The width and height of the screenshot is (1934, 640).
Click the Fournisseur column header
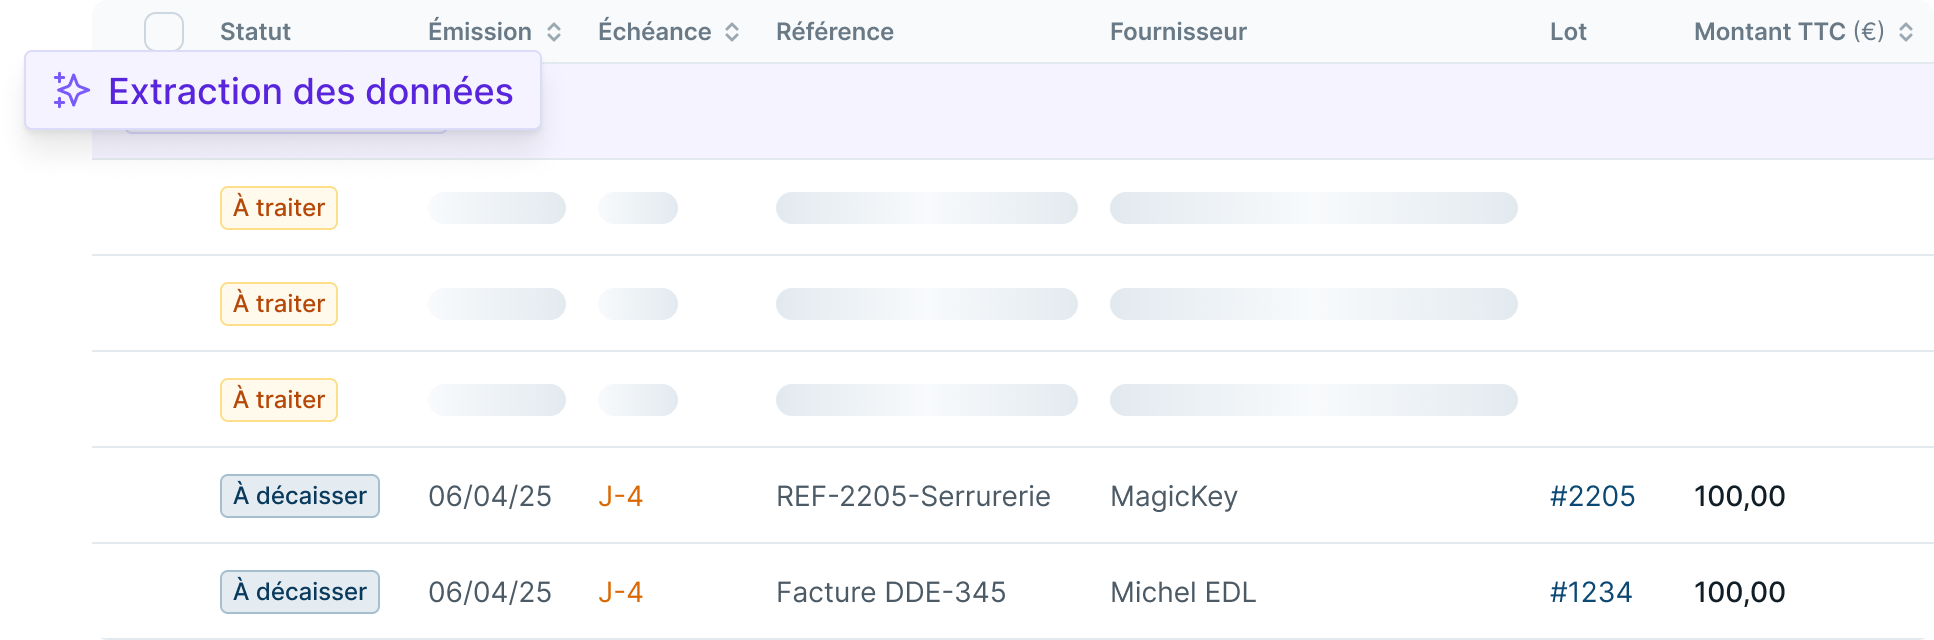(1177, 31)
